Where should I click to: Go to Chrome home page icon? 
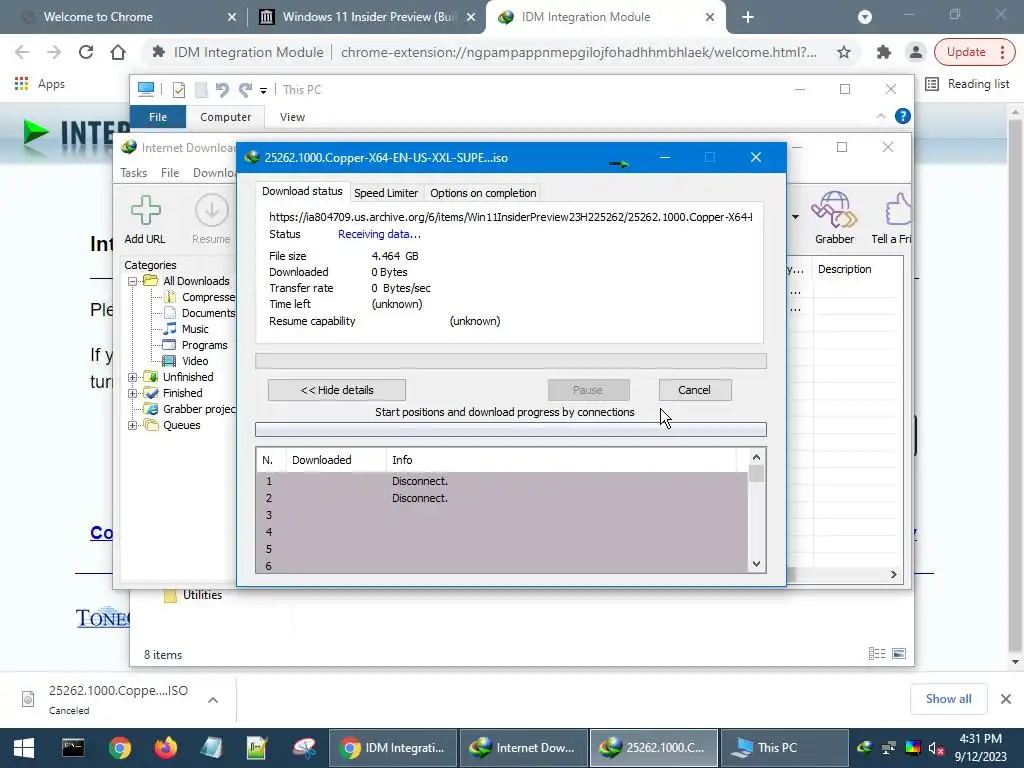pos(118,52)
